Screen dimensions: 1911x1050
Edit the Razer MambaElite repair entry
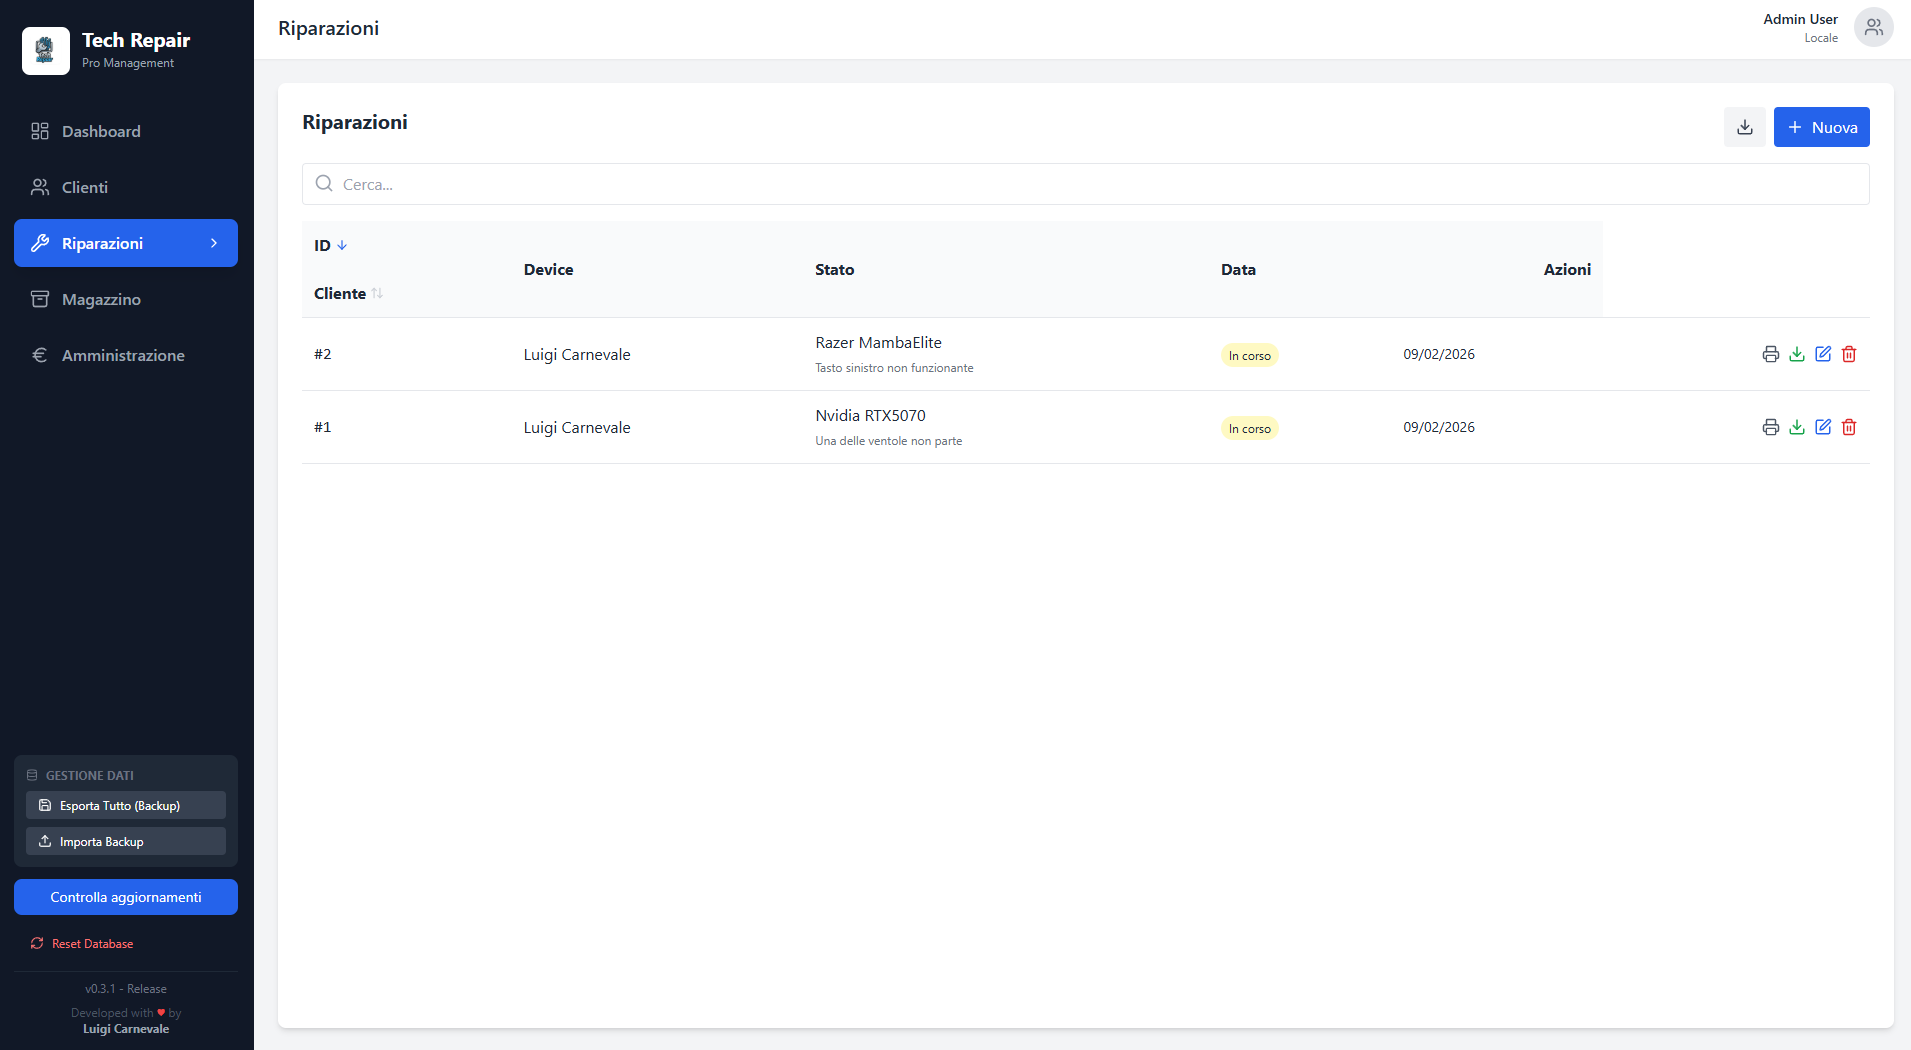coord(1823,354)
